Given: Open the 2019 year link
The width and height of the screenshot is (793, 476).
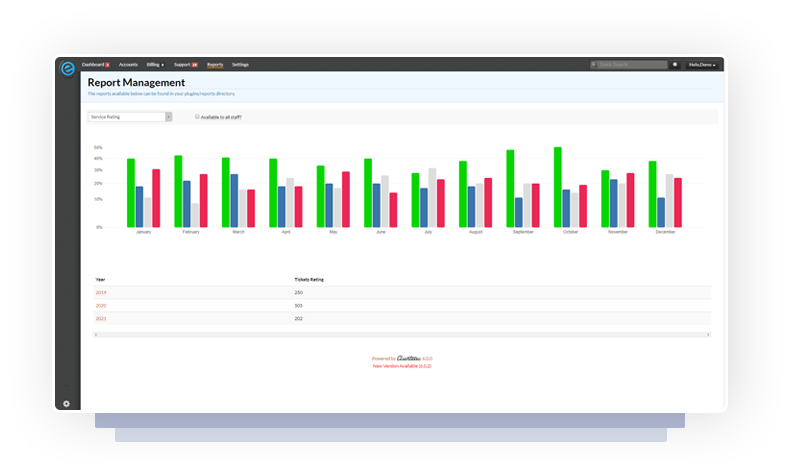Looking at the screenshot, I should (101, 292).
